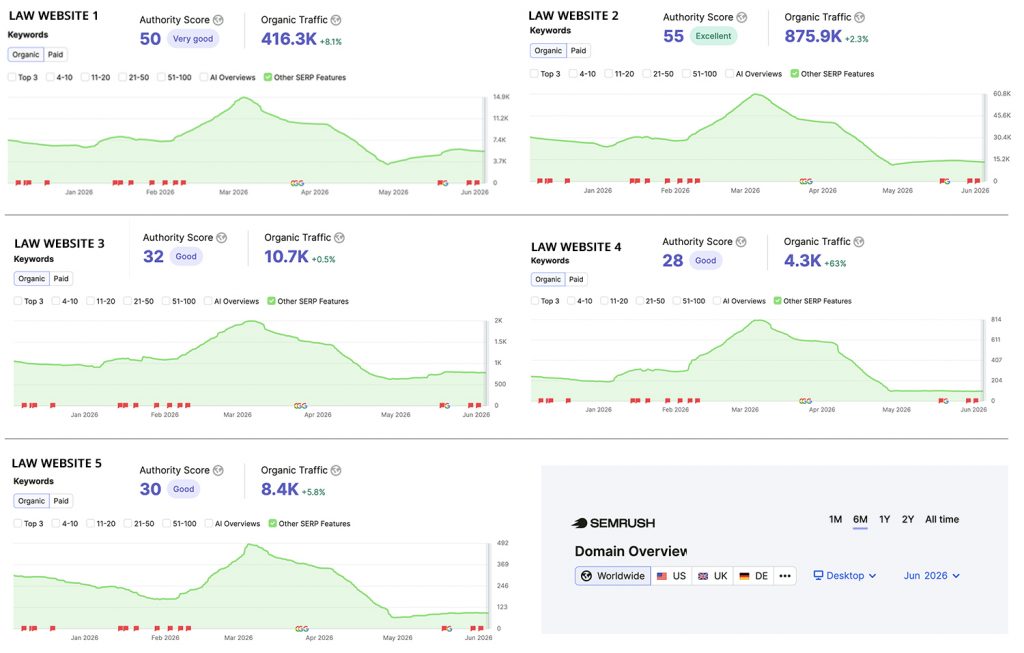Image resolution: width=1024 pixels, height=653 pixels.
Task: Click Google update marker on Law Website 5 chart
Action: coord(302,629)
